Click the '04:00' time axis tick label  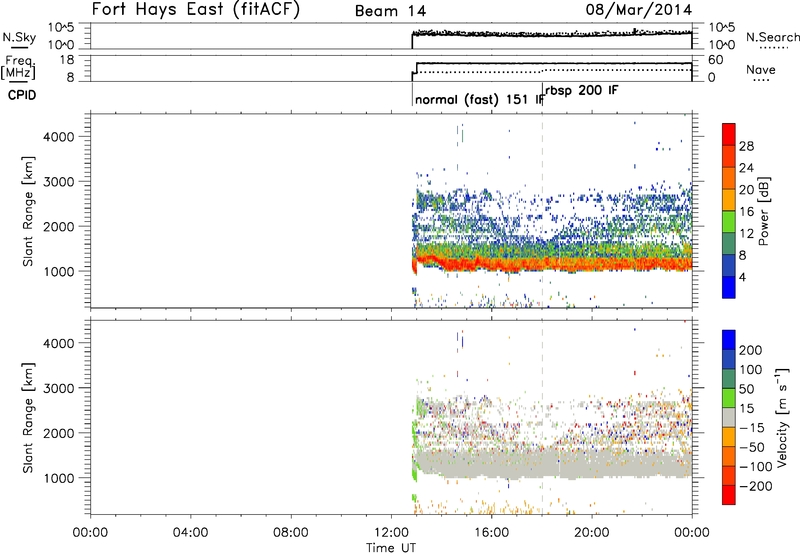(190, 533)
